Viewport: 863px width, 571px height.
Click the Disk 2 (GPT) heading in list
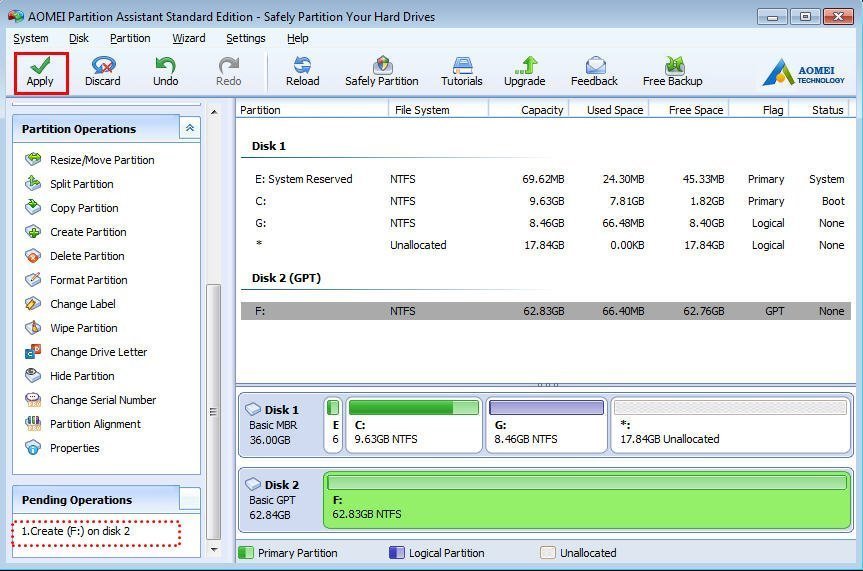tap(286, 278)
